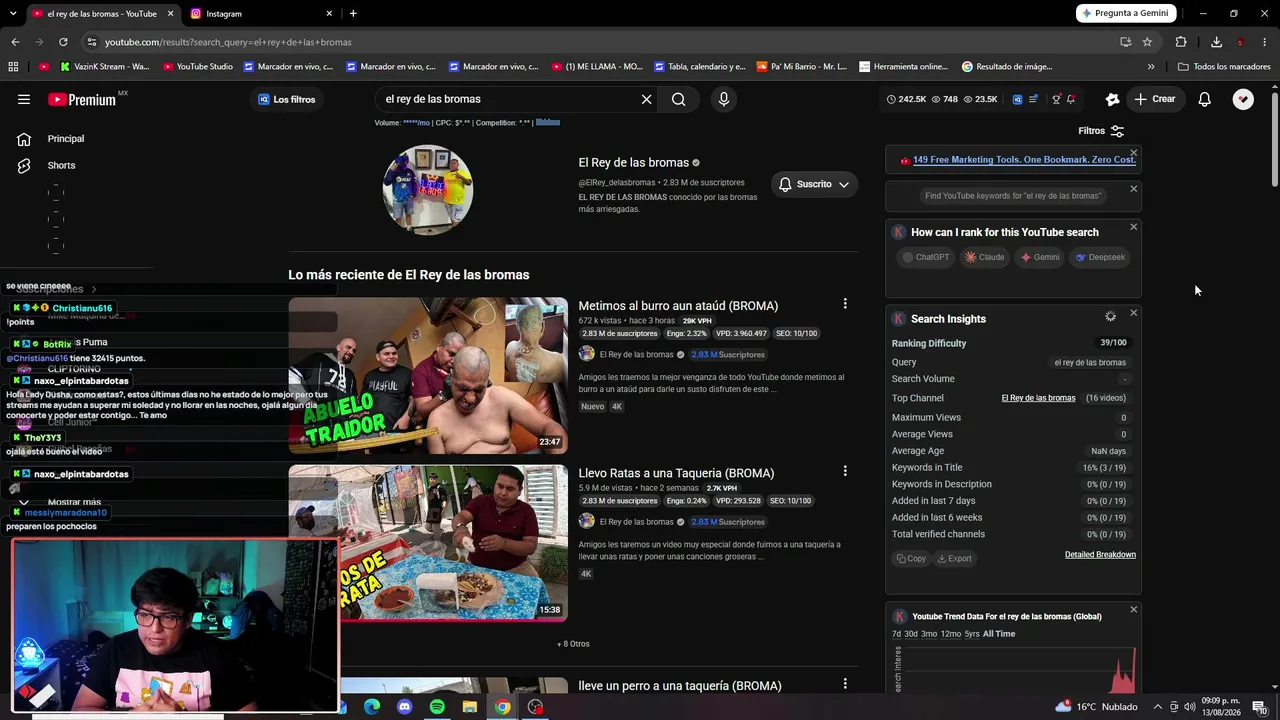Open File Explorer from the taskbar
Image resolution: width=1280 pixels, height=720 pixels.
click(x=470, y=707)
